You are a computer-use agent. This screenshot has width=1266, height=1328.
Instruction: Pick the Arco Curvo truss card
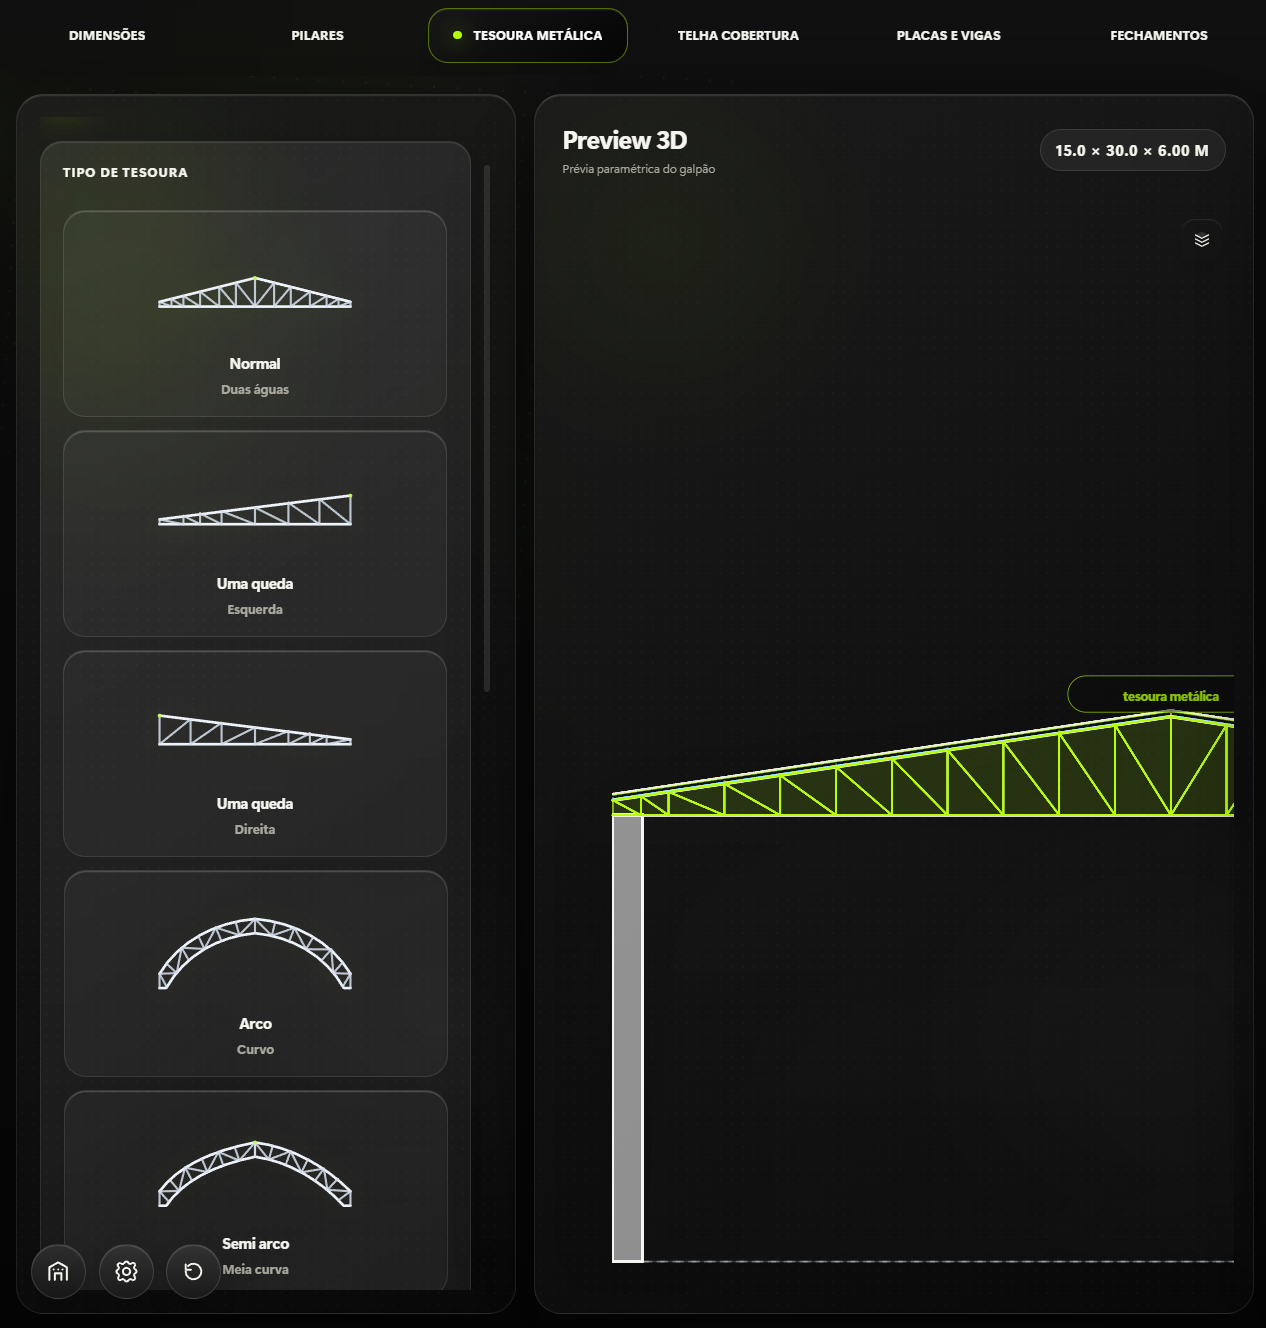(x=255, y=974)
